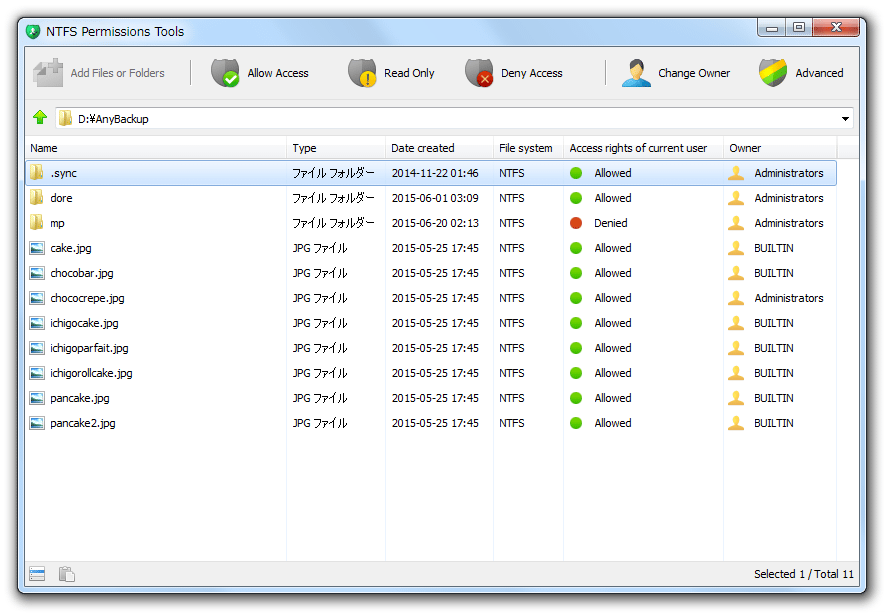This screenshot has width=888, height=616.
Task: Click date 2014-11-22 01:46
Action: pos(435,173)
